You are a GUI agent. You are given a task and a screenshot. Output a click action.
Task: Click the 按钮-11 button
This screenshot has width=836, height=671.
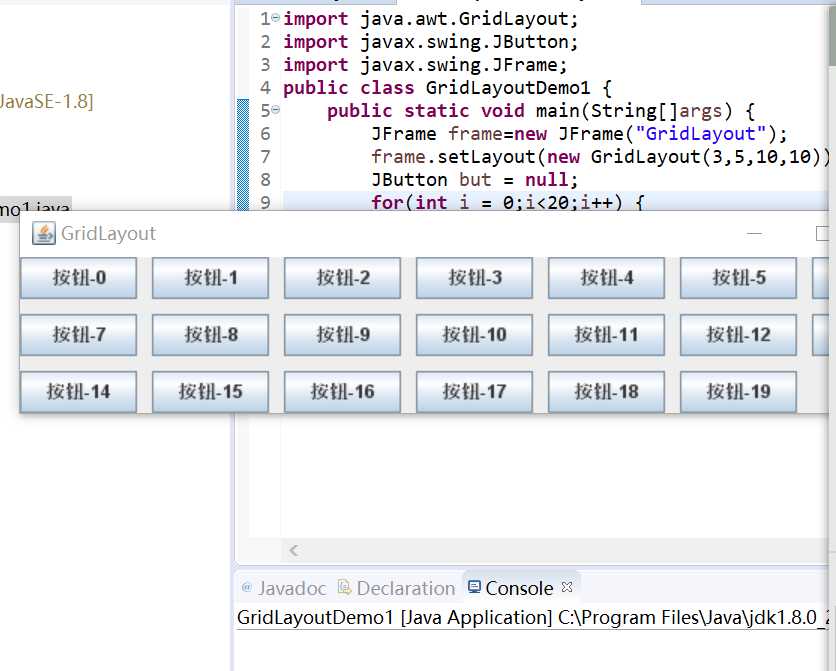coord(606,335)
